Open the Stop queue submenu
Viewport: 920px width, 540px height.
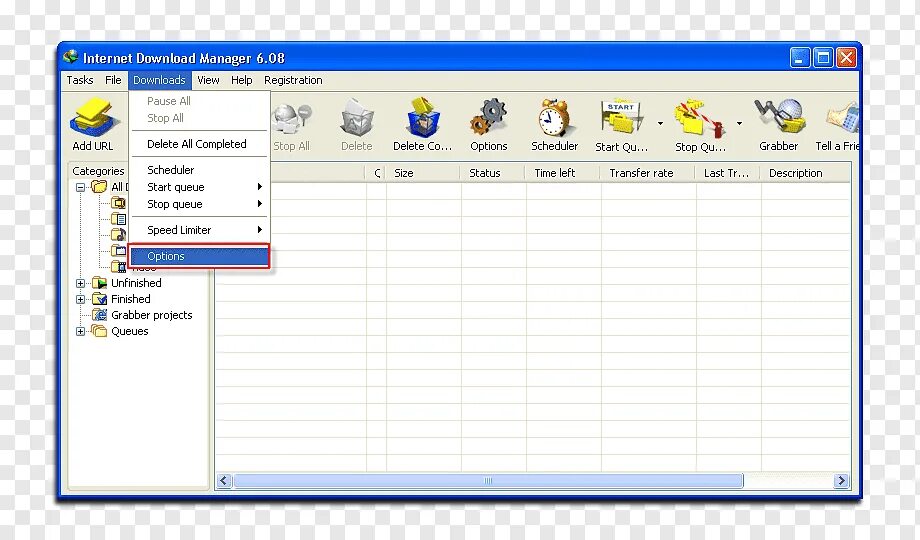[x=199, y=204]
